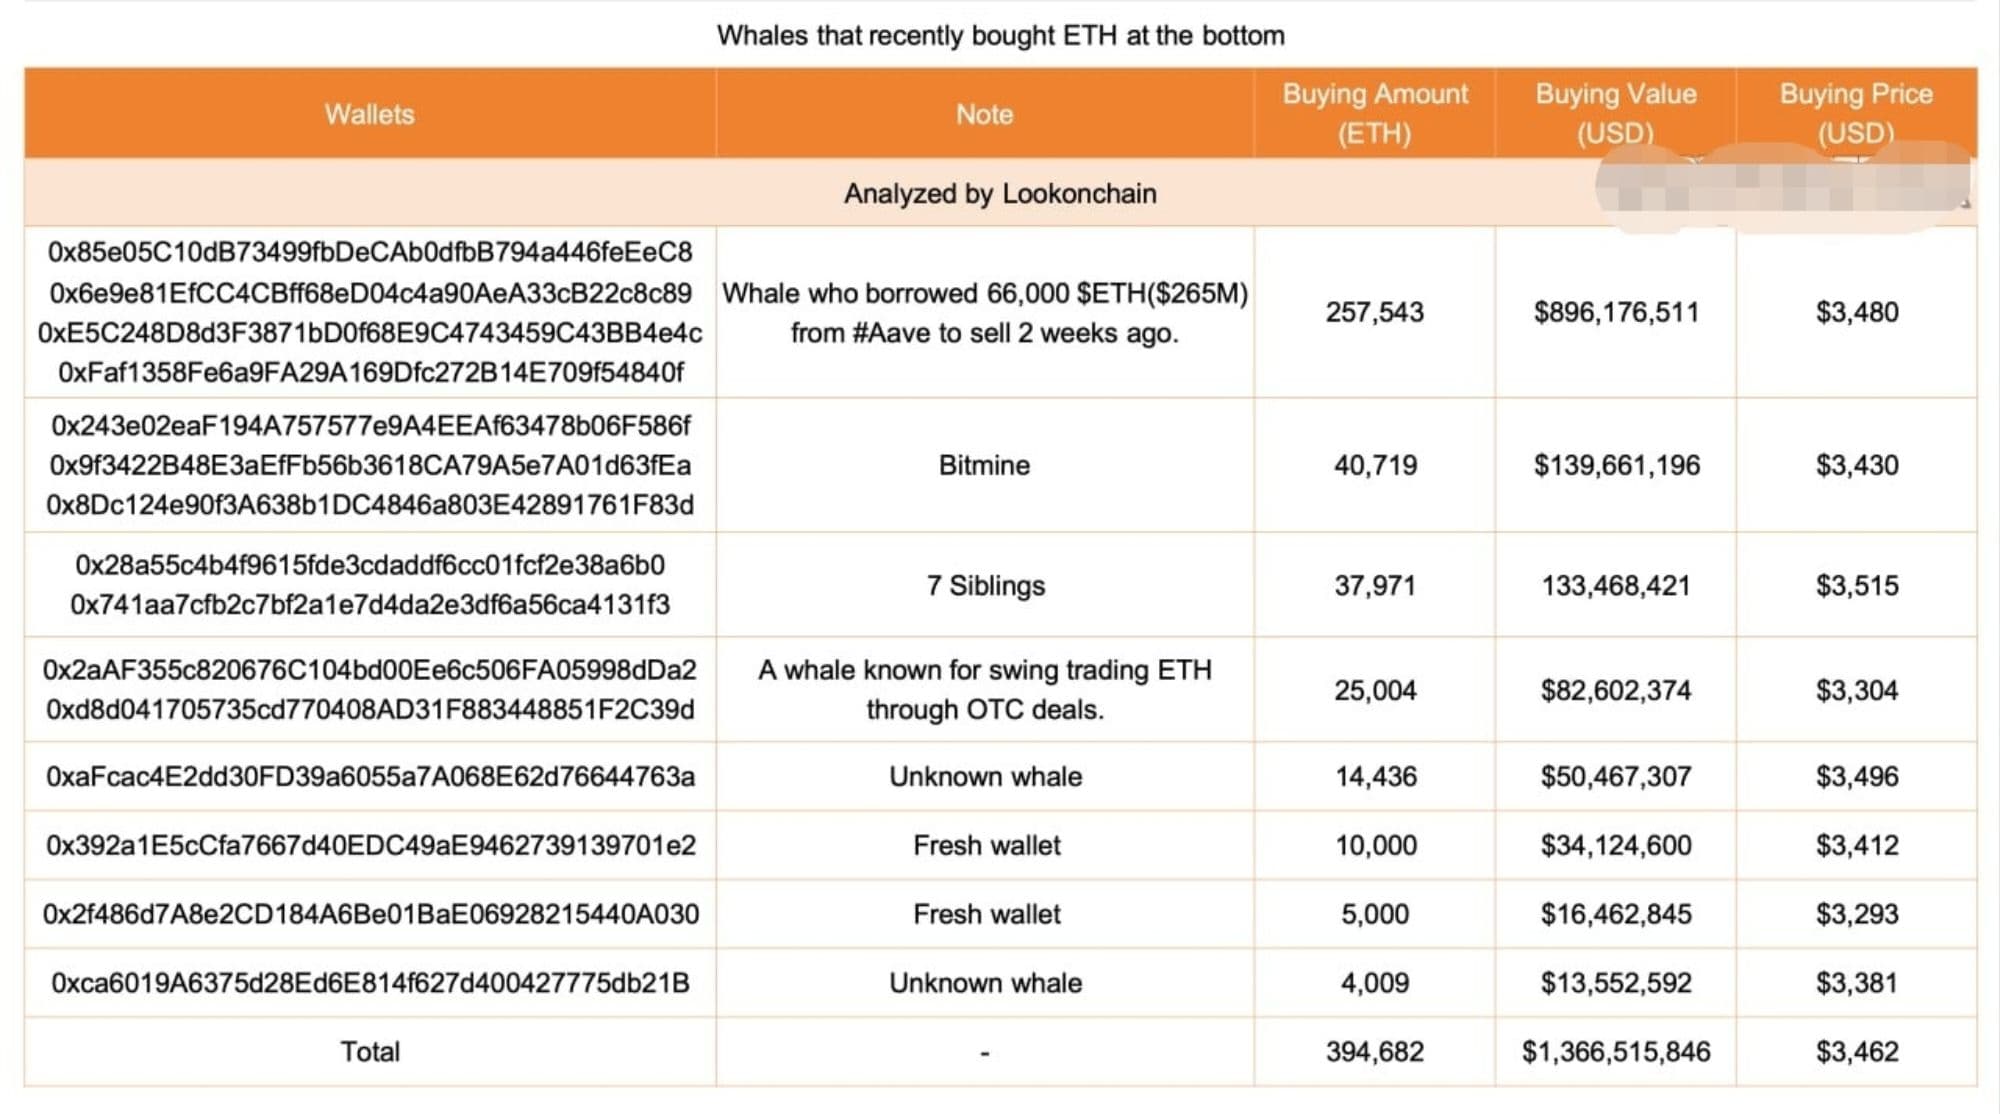The width and height of the screenshot is (2000, 1114).
Task: Click the Total row label
Action: pos(370,1052)
